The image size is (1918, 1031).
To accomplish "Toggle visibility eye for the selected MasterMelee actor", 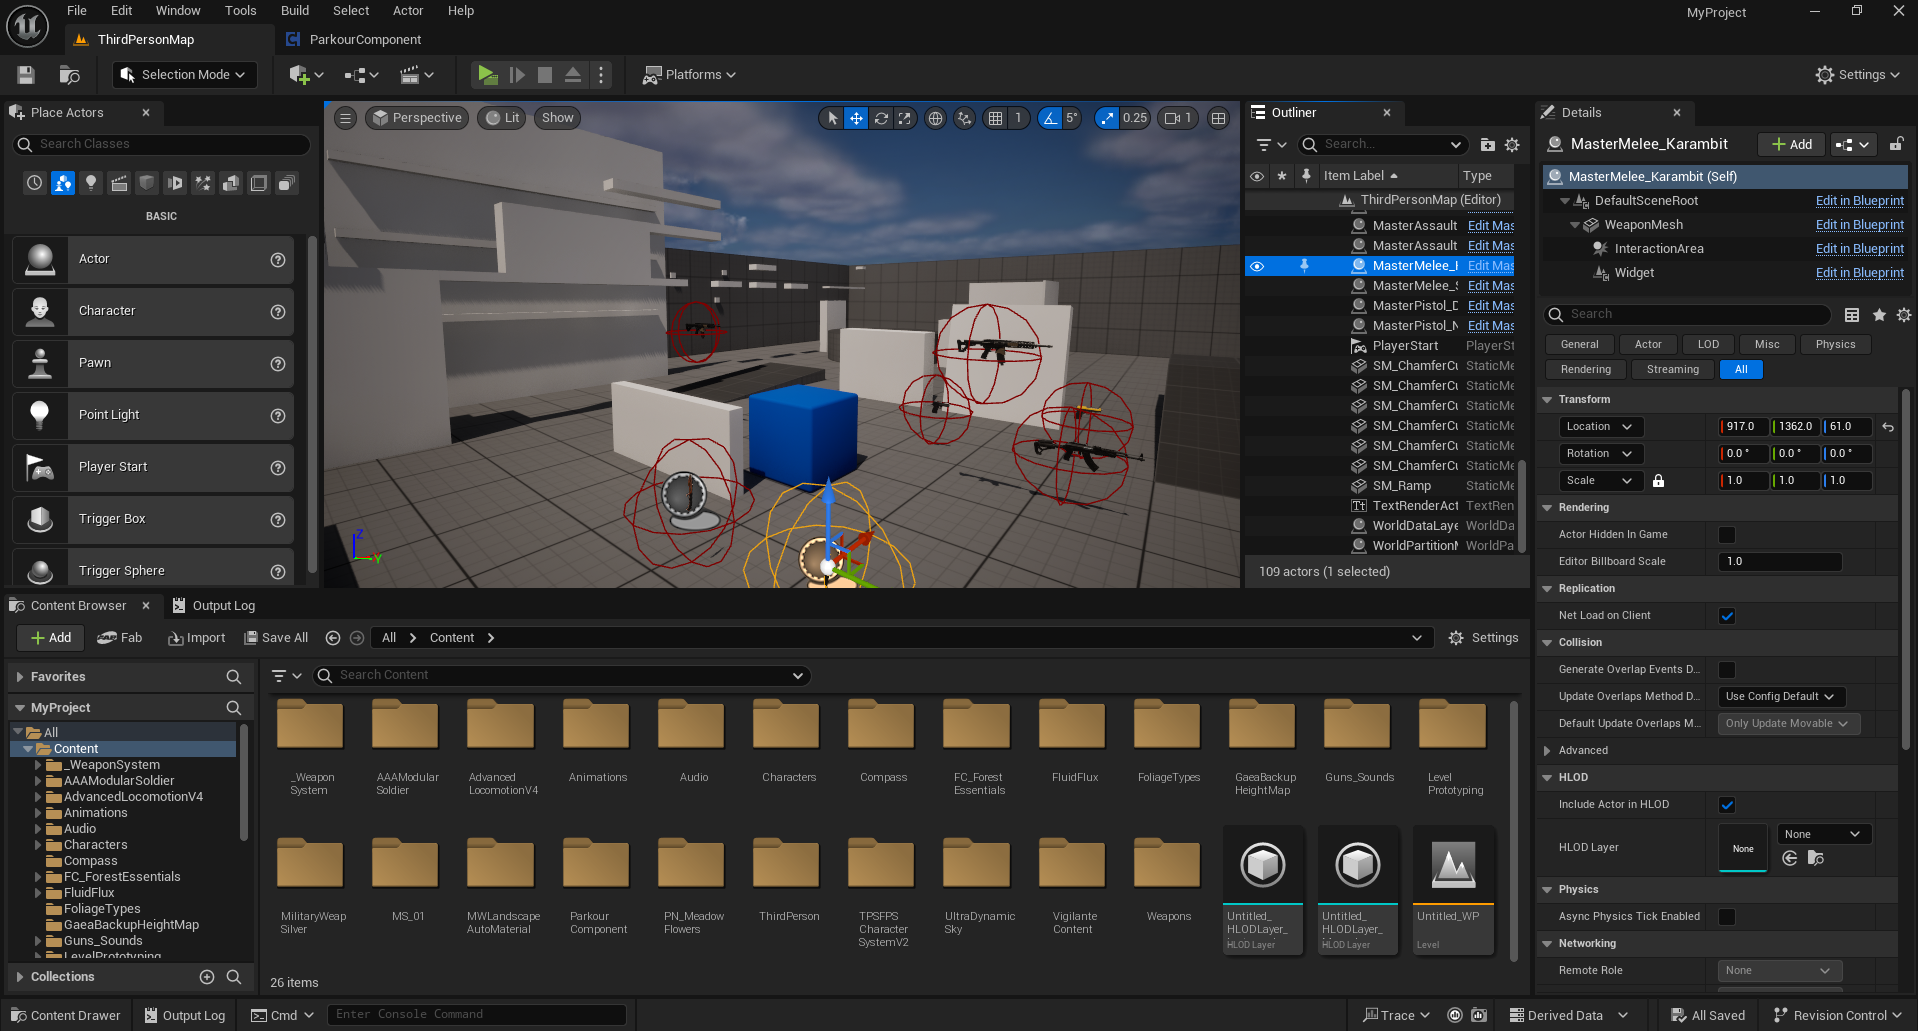I will [x=1257, y=266].
